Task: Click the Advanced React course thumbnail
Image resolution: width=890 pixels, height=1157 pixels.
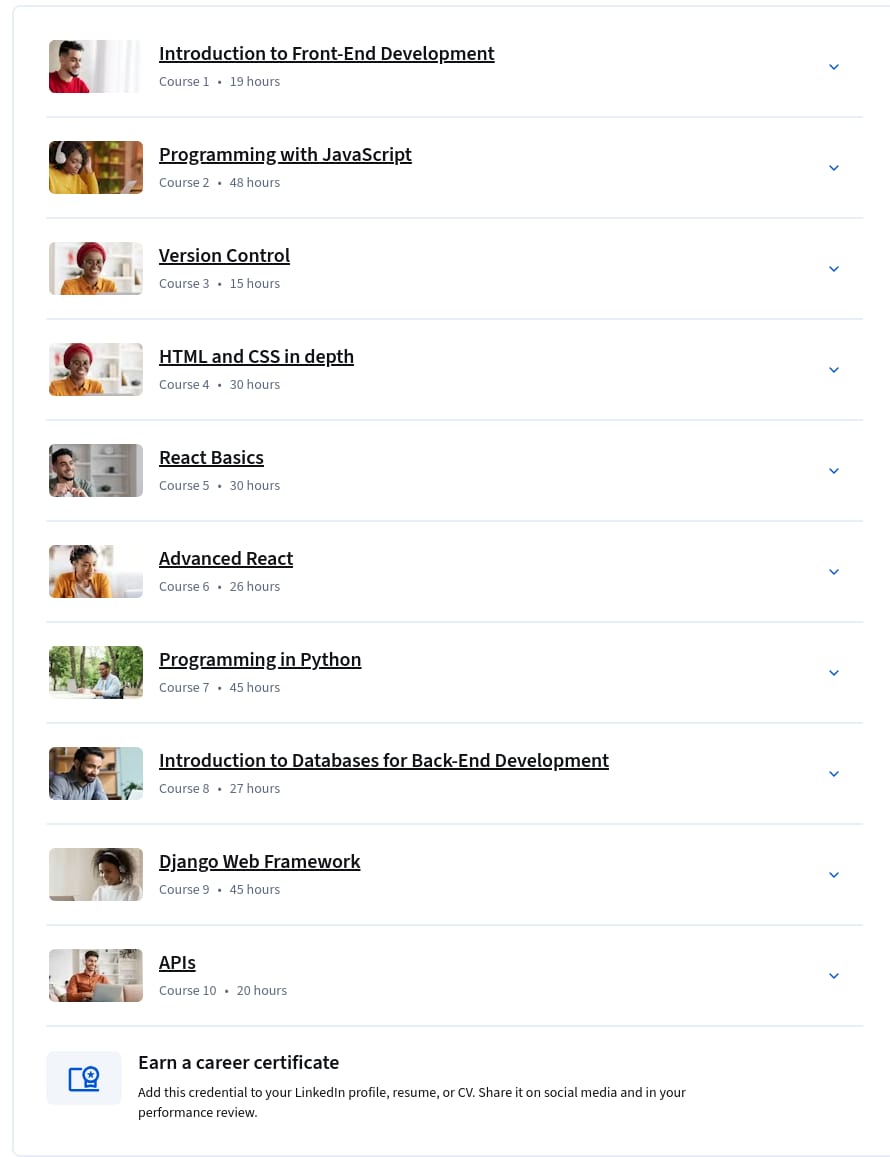Action: 96,572
